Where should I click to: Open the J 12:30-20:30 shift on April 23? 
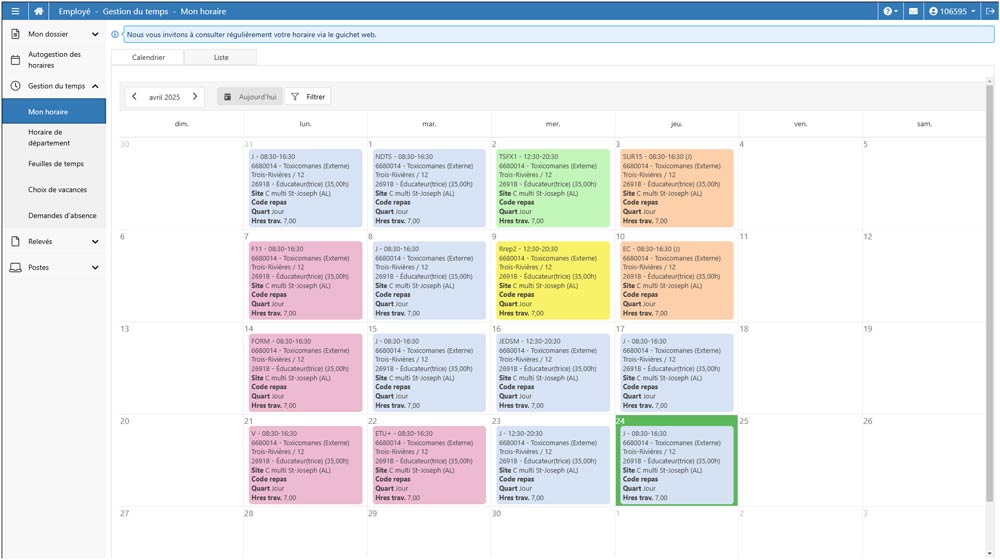tap(552, 465)
